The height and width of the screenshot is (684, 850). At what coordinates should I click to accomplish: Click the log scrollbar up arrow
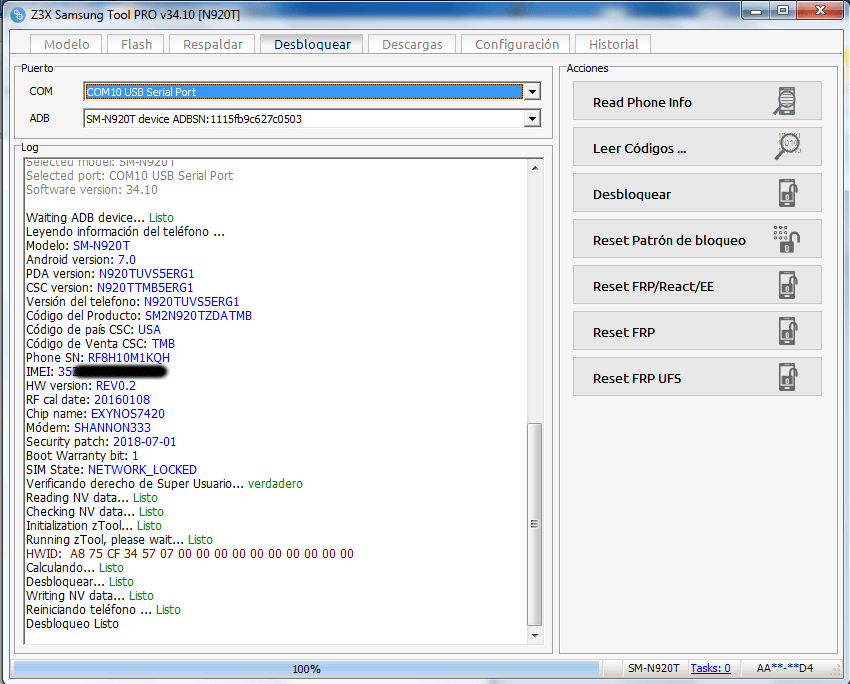click(x=535, y=168)
